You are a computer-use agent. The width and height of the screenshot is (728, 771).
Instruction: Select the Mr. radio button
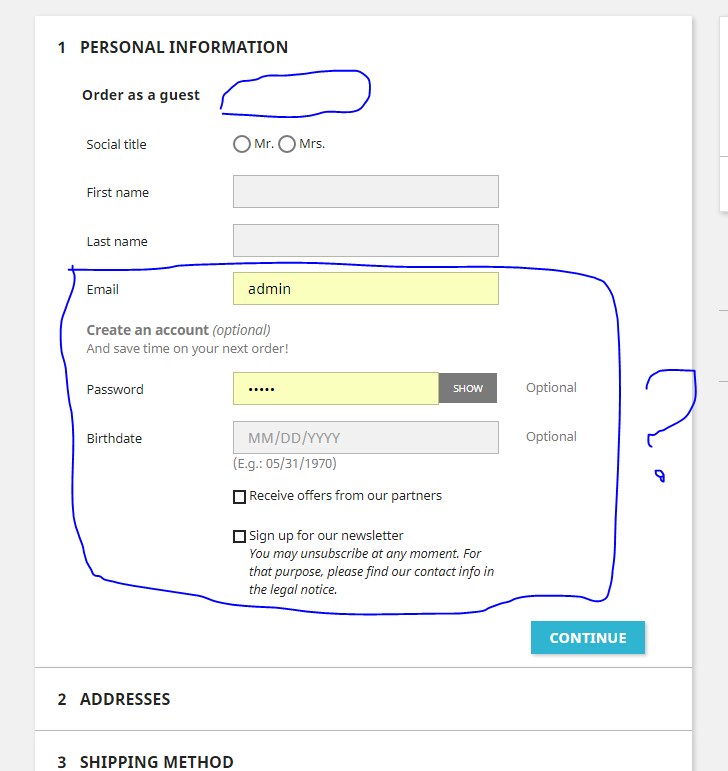241,144
